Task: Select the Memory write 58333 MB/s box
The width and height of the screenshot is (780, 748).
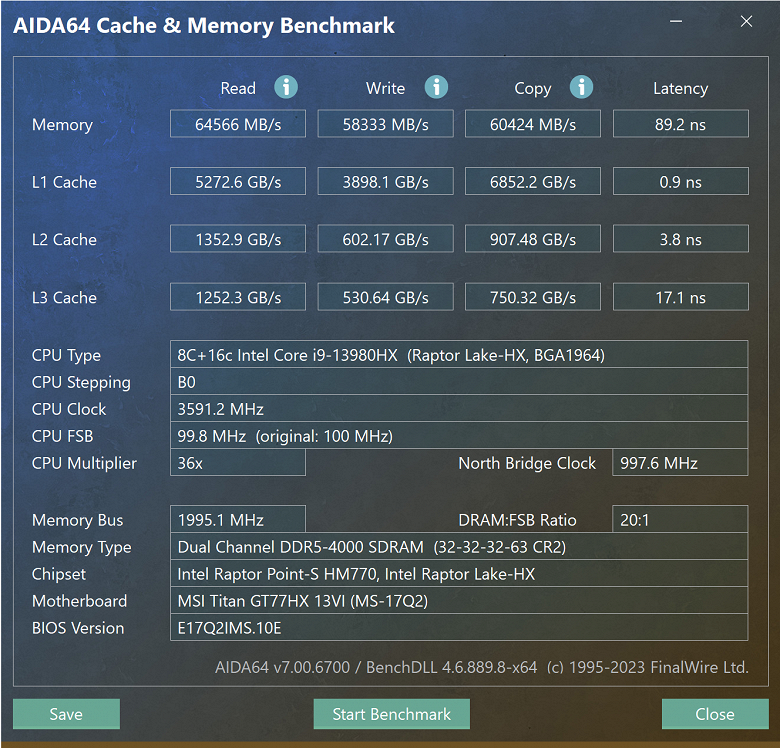Action: 386,124
